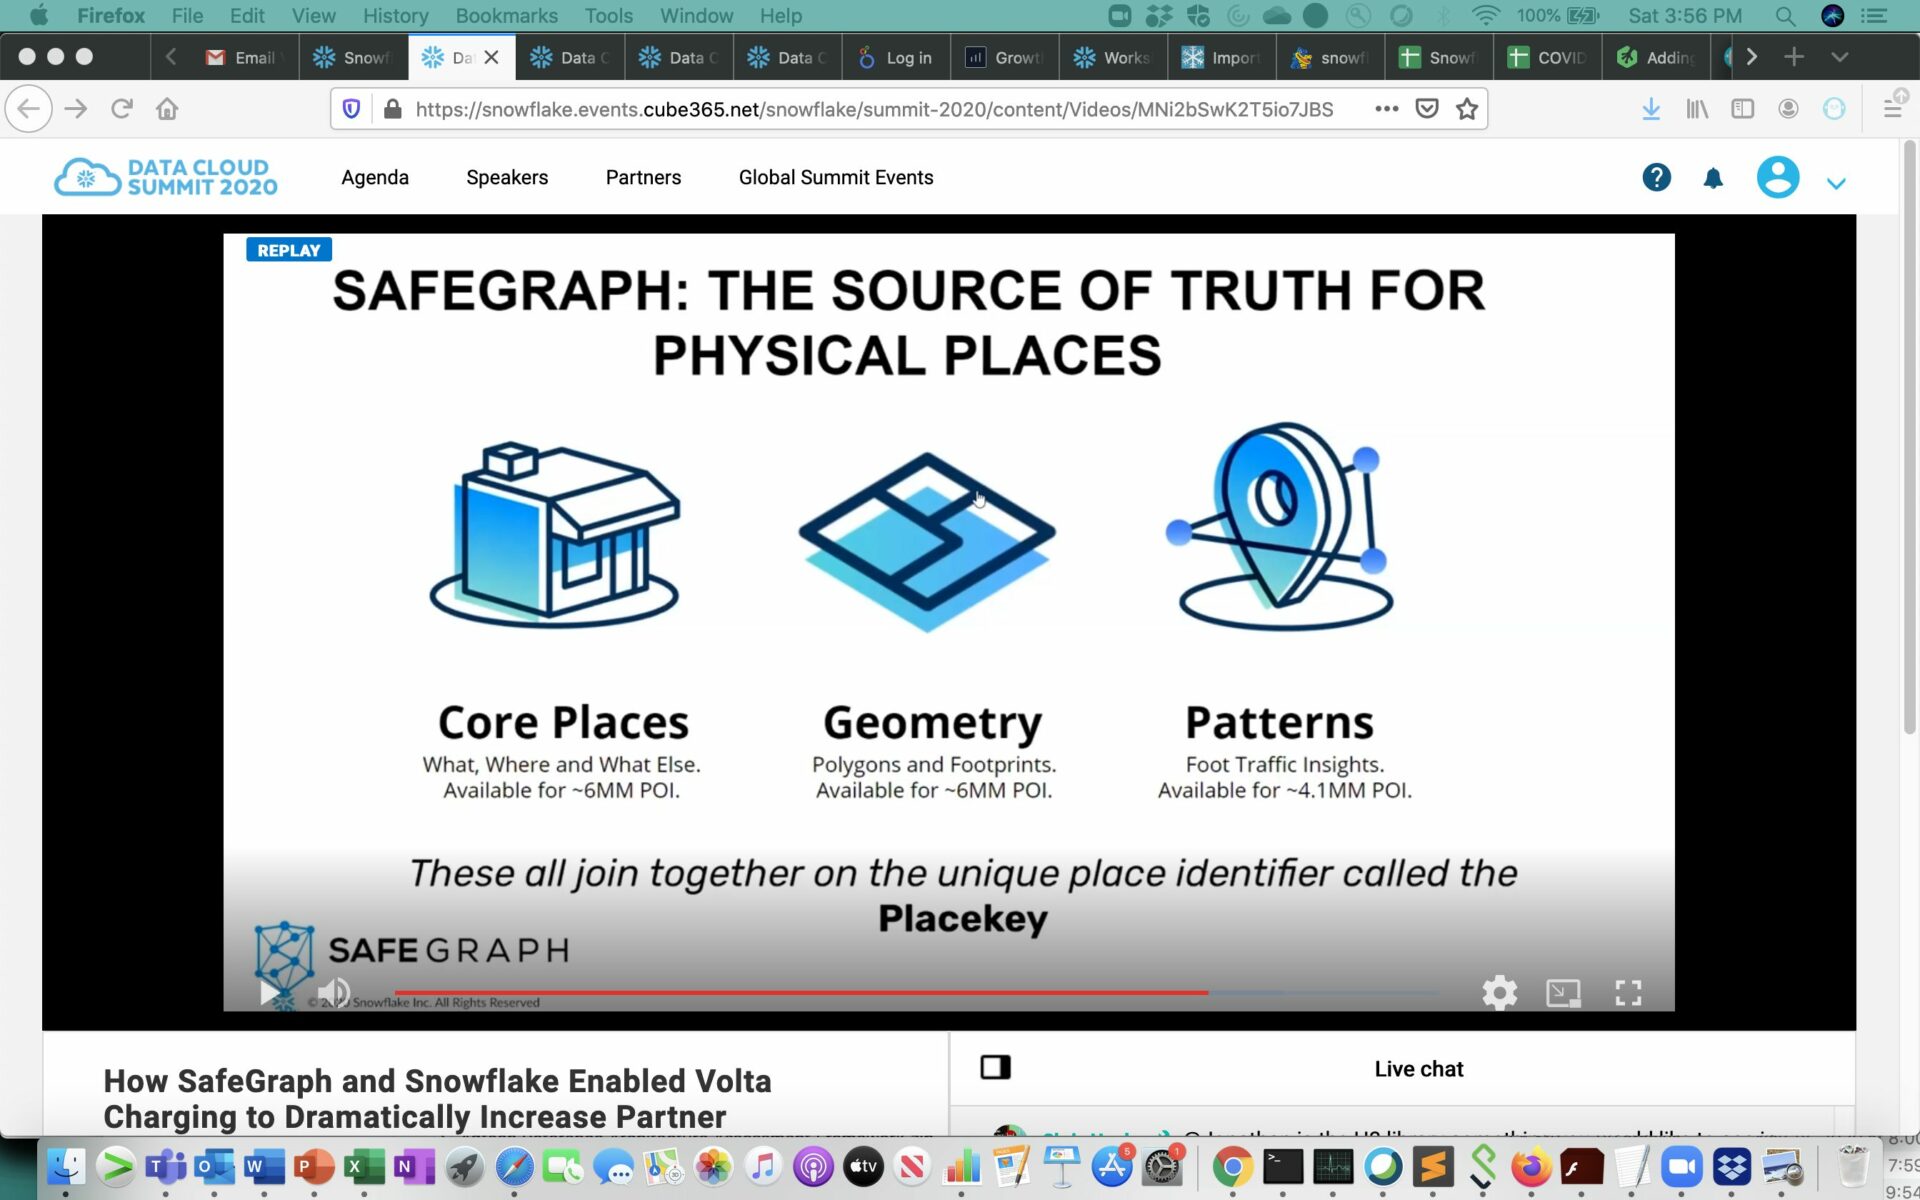The image size is (1920, 1200).
Task: Enter fullscreen video mode
Action: 1628,992
